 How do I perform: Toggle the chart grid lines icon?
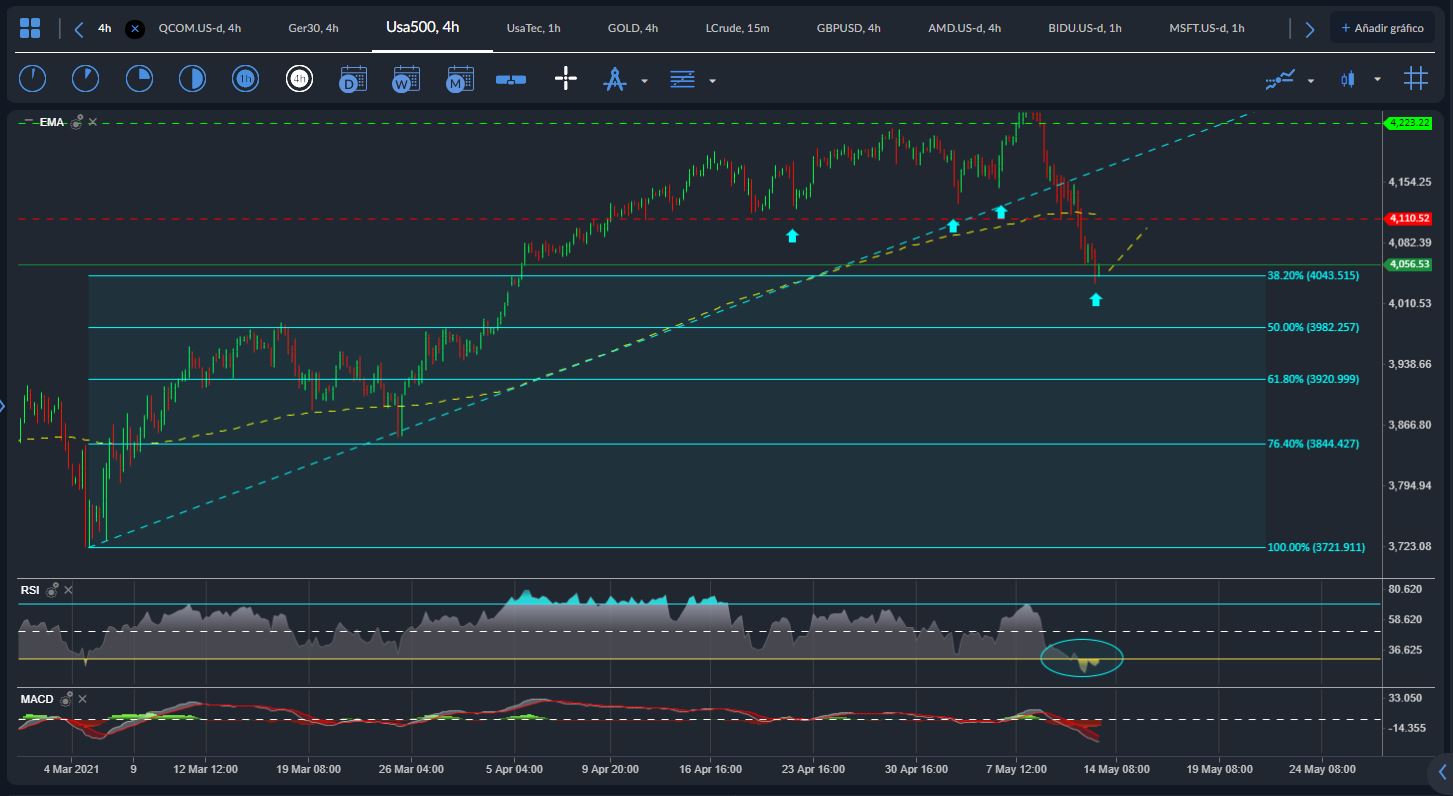pos(1415,78)
